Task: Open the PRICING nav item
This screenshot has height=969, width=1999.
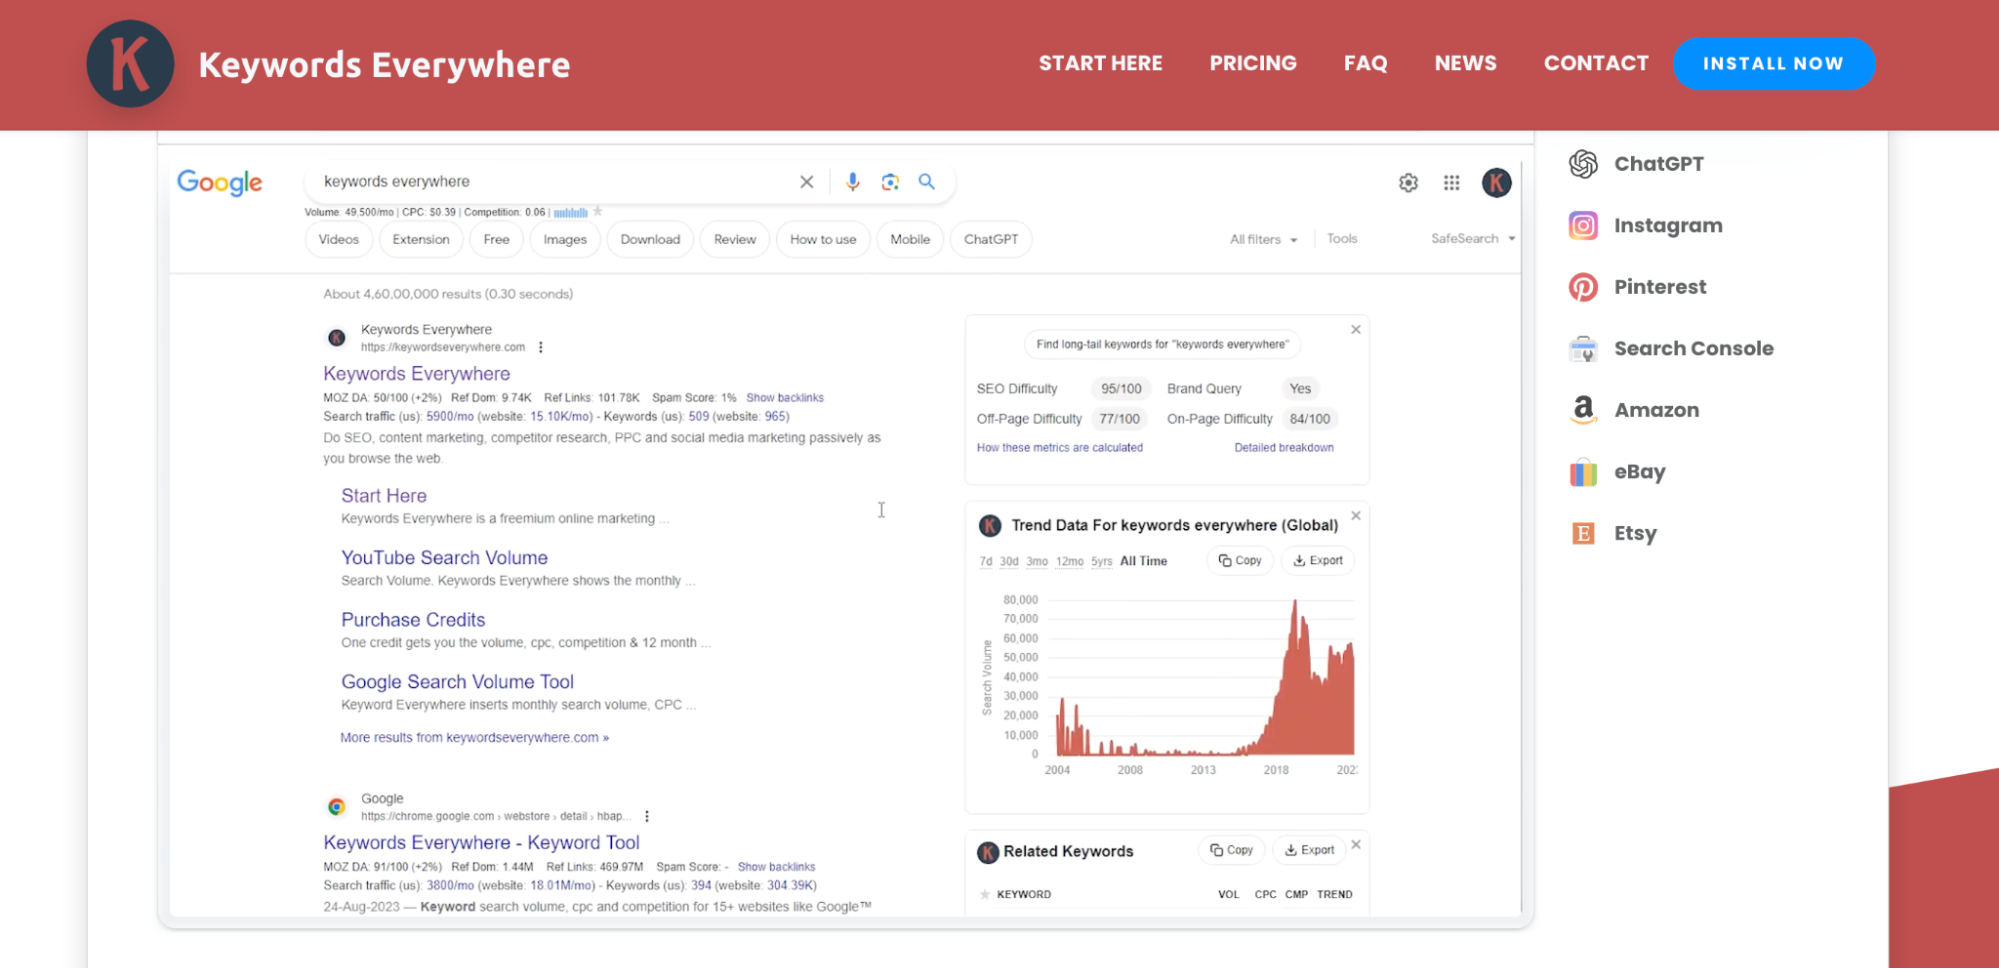Action: click(x=1253, y=64)
